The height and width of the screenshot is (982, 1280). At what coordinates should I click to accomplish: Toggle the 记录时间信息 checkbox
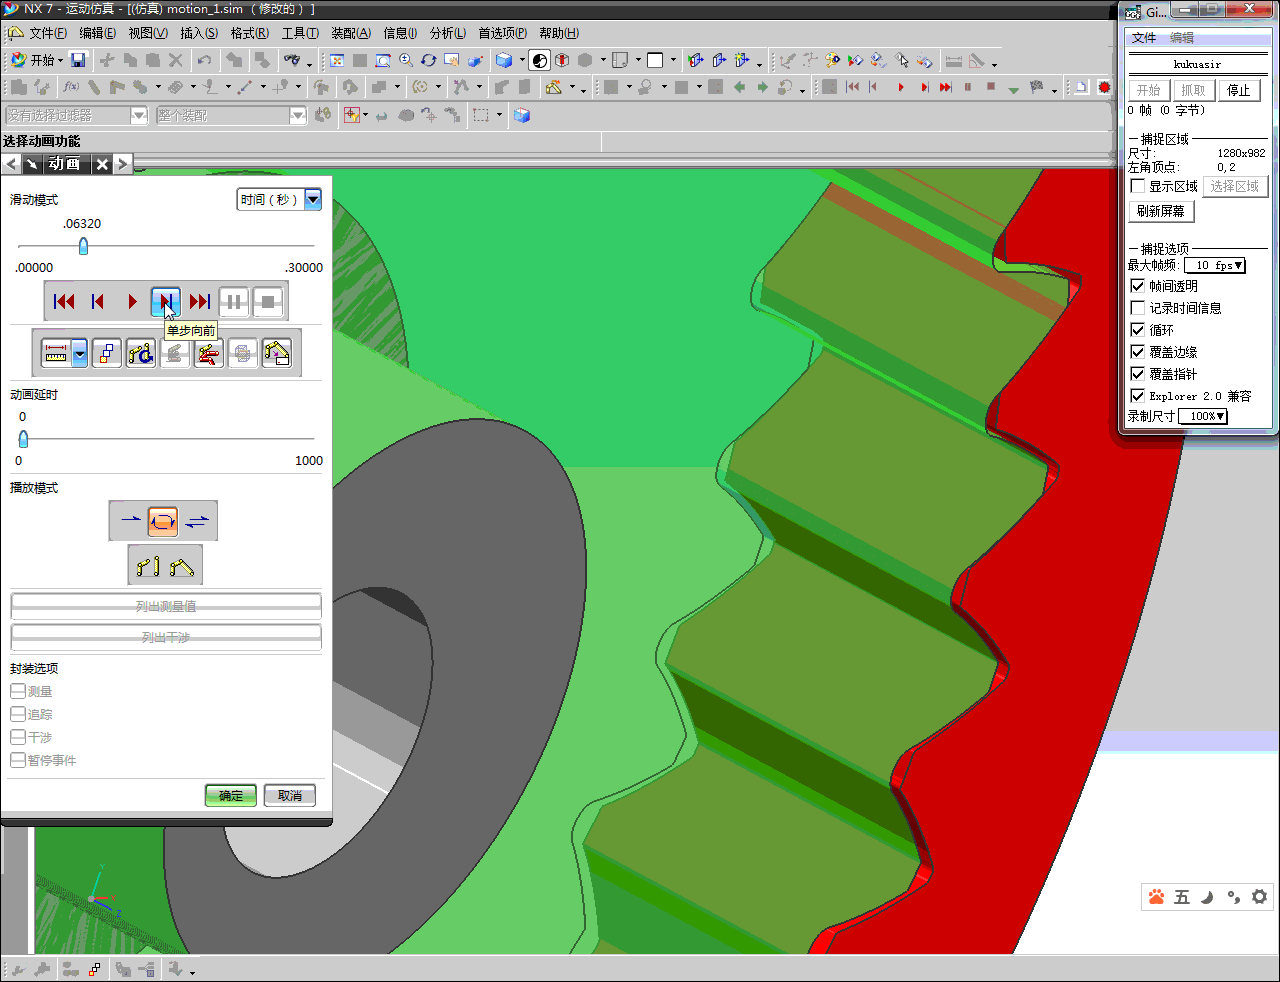tap(1137, 308)
